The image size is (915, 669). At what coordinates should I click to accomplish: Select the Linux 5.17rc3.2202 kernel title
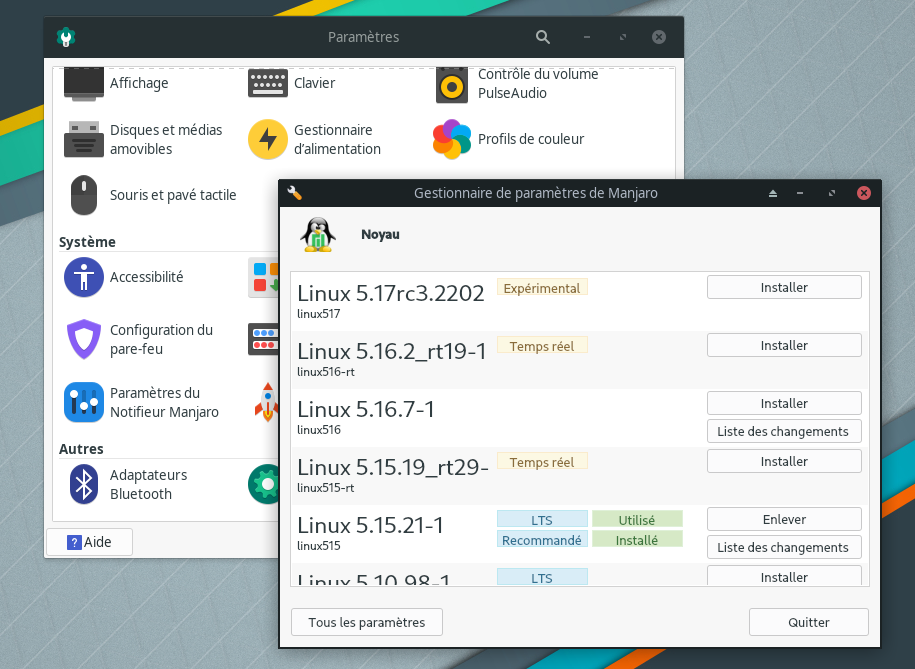click(x=390, y=293)
